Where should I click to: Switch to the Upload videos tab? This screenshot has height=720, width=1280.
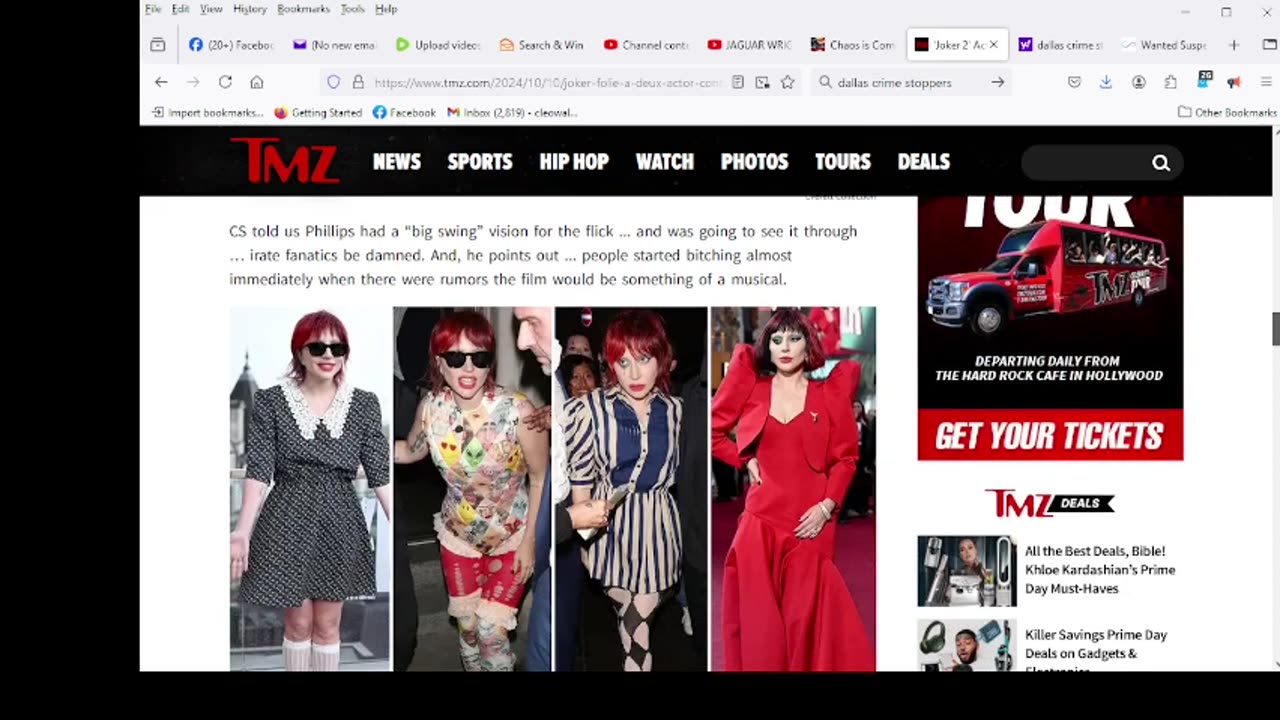pos(437,45)
